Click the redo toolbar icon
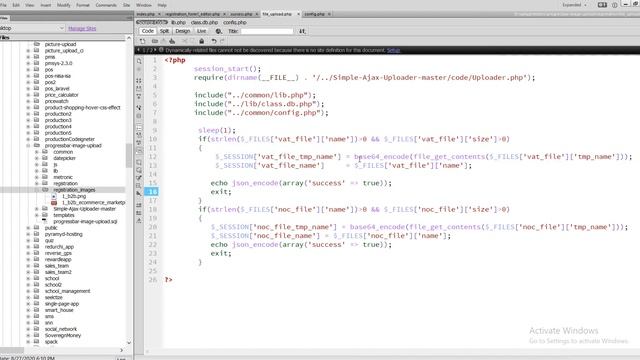Image resolution: width=640 pixels, height=360 pixels. click(x=222, y=41)
